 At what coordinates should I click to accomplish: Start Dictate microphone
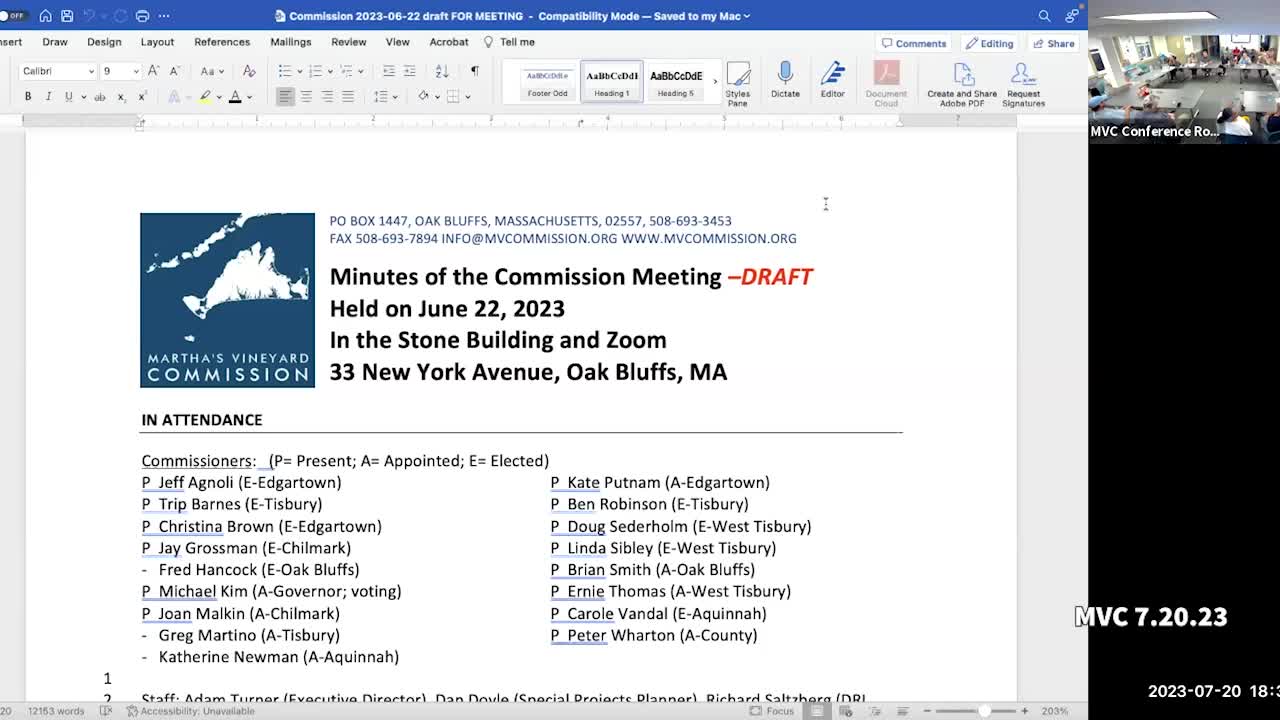pyautogui.click(x=785, y=80)
